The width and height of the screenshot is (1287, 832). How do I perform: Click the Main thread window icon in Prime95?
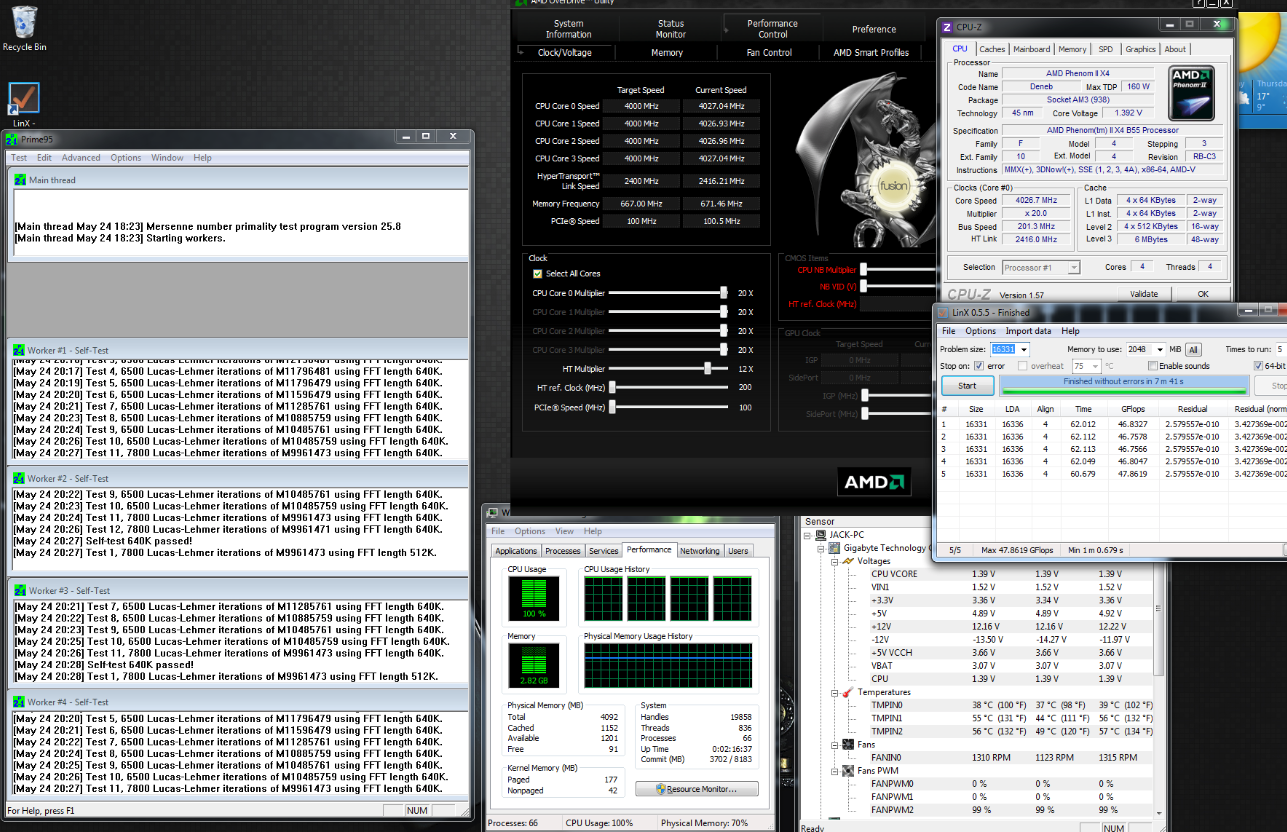pos(19,180)
